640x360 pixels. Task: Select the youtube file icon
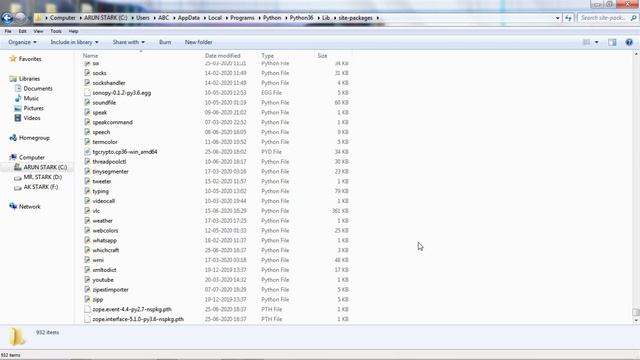(x=87, y=280)
